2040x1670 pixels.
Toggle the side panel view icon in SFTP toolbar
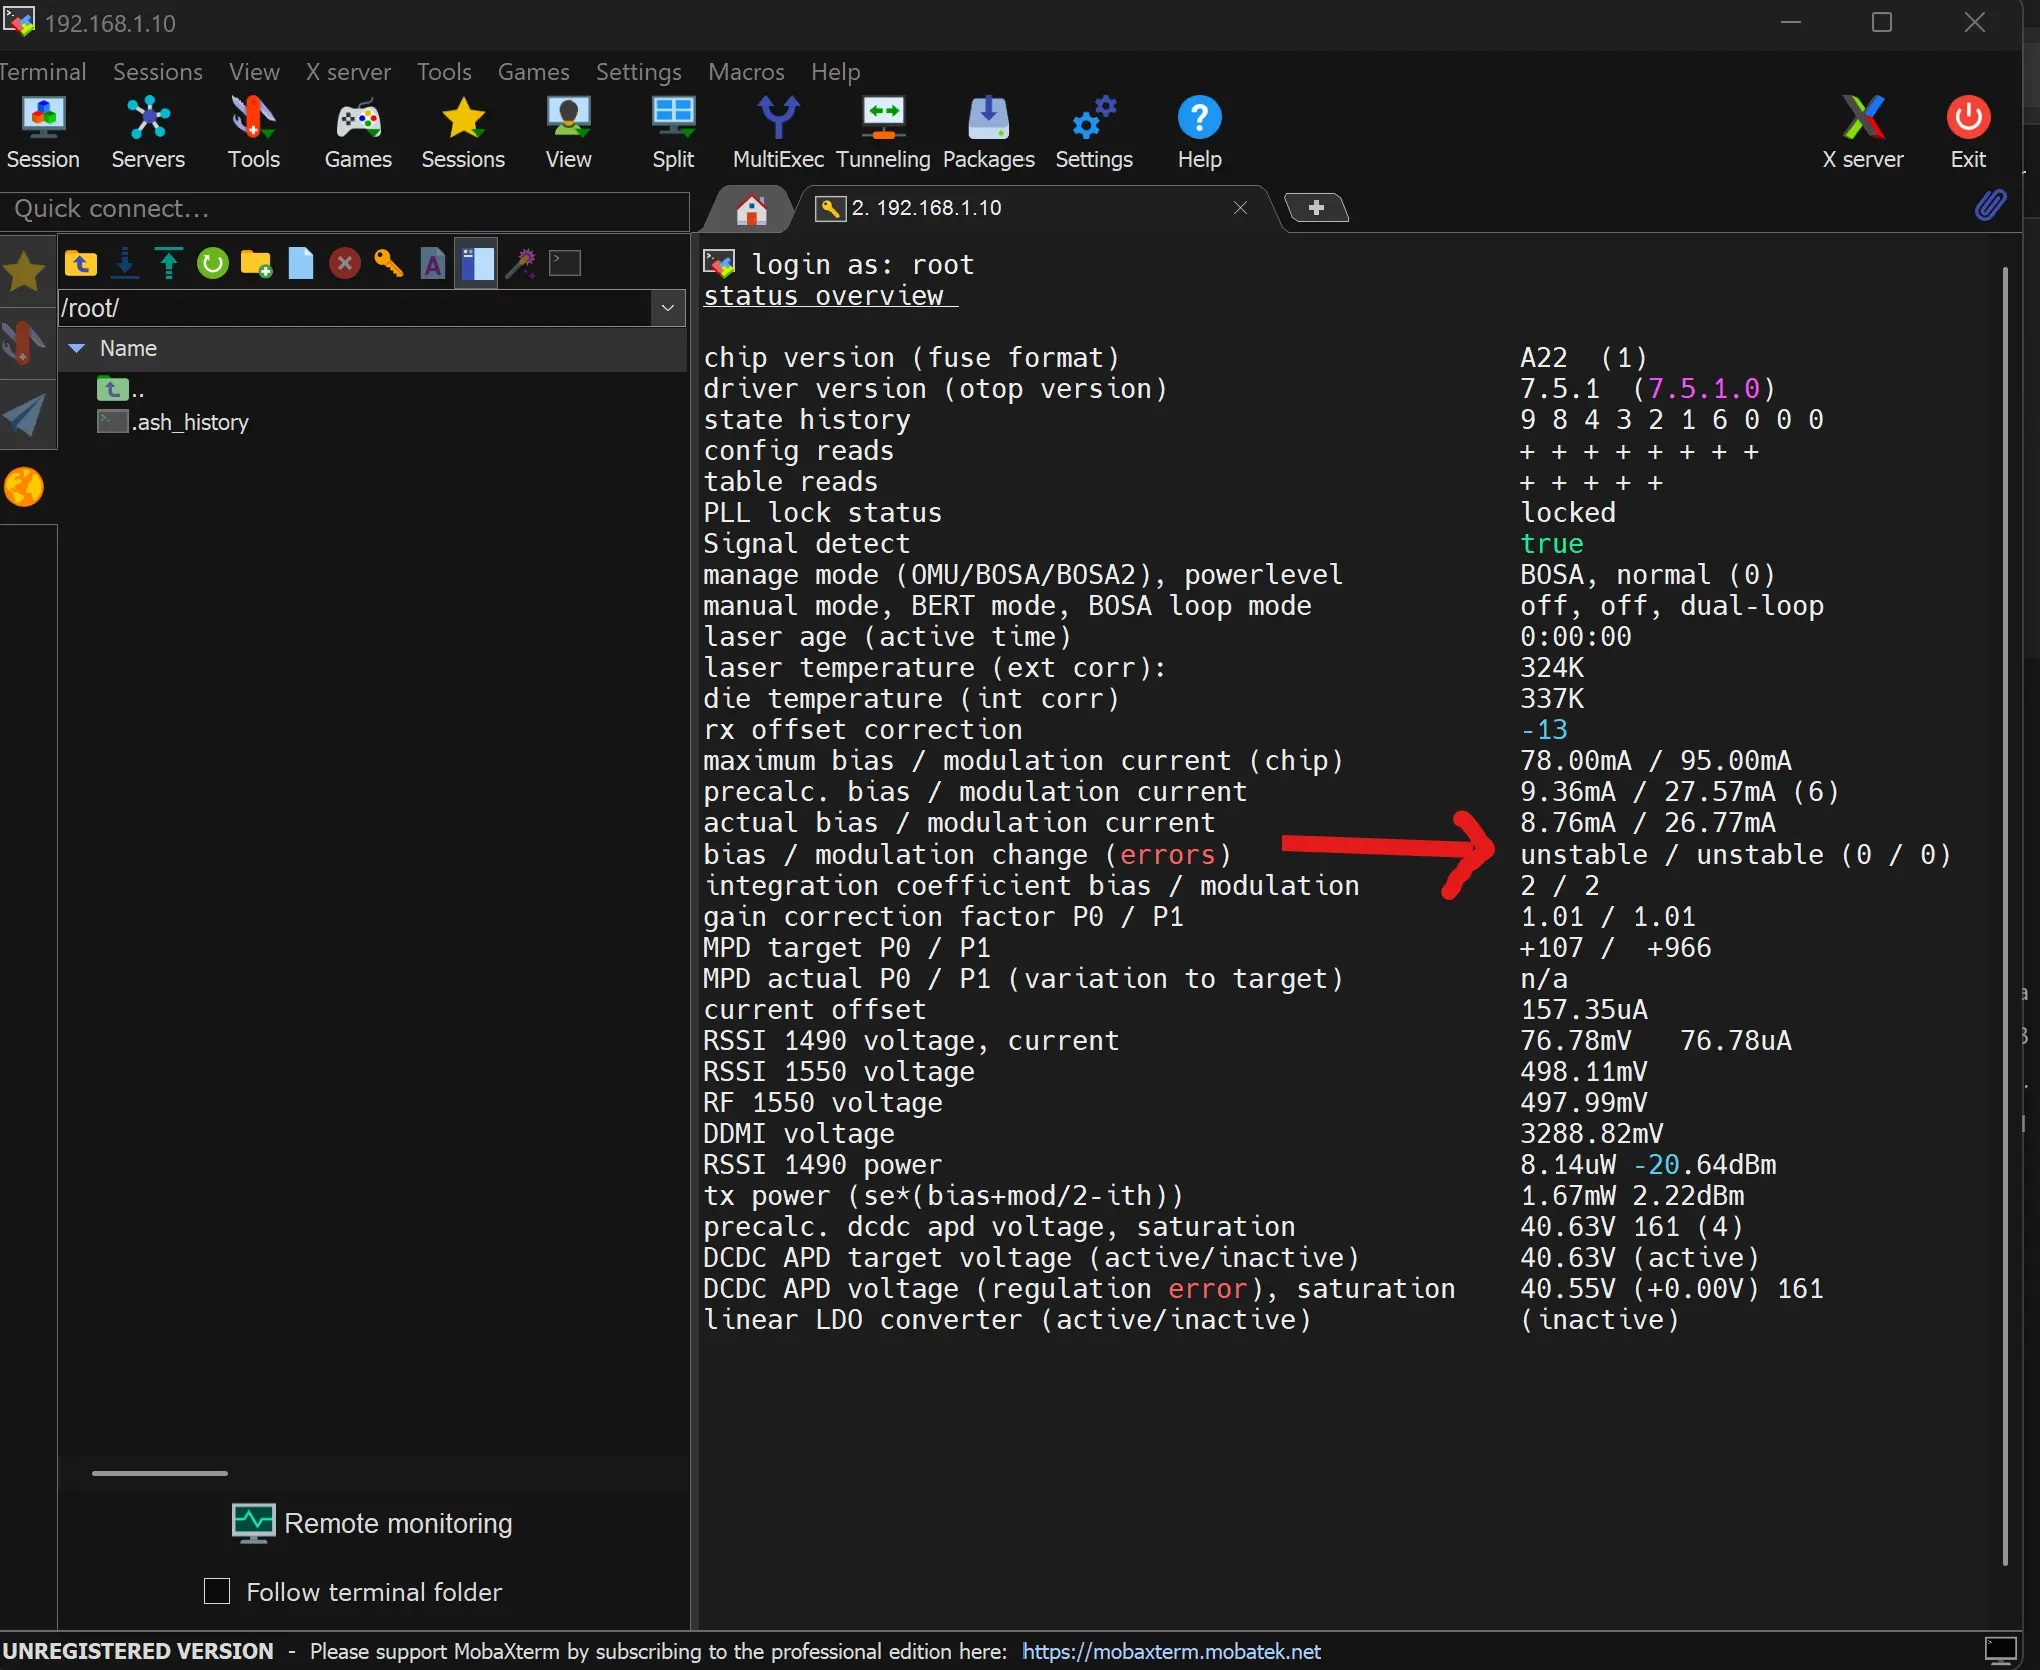pos(476,264)
